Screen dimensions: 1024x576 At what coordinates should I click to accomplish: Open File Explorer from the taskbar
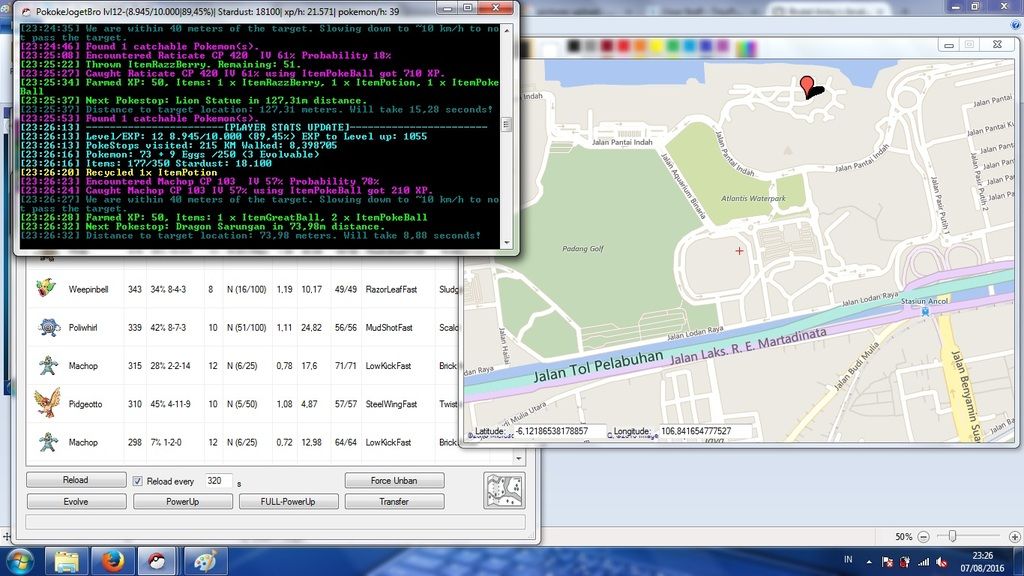[67, 562]
